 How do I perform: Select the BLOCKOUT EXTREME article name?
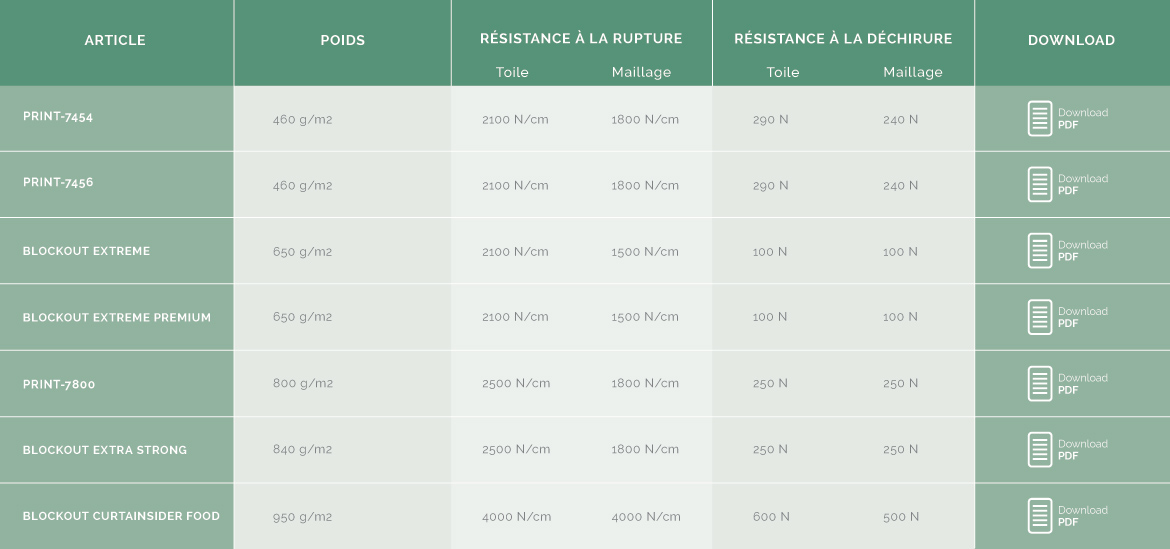pyautogui.click(x=87, y=251)
